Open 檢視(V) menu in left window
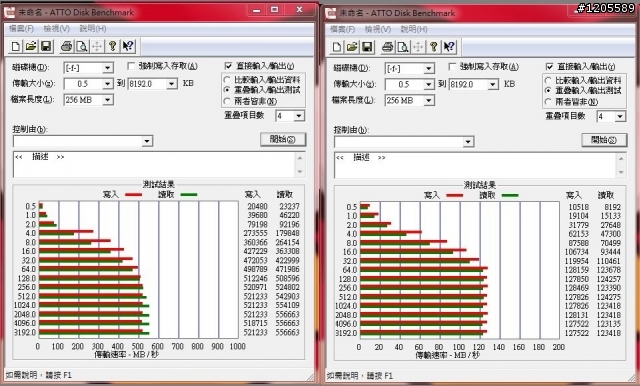640x386 pixels. [x=56, y=29]
